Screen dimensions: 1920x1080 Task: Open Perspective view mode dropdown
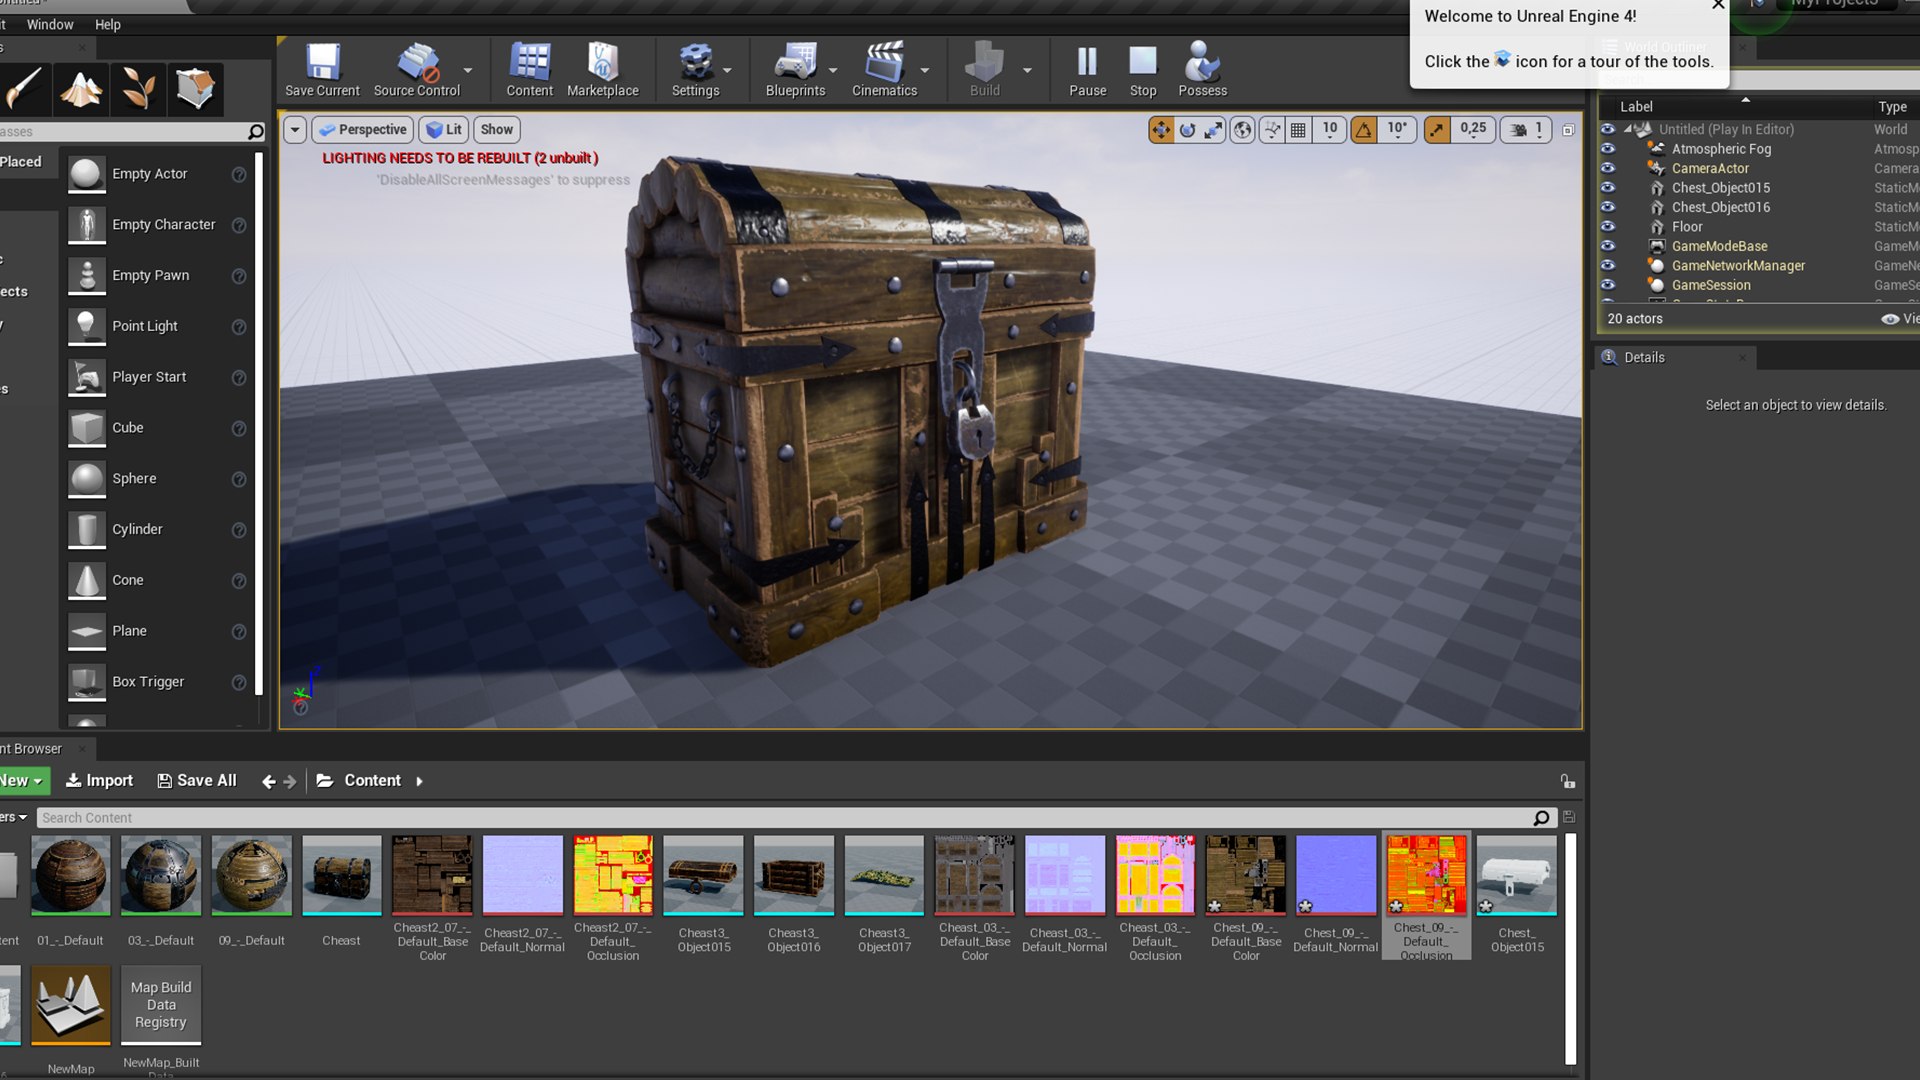[x=362, y=129]
